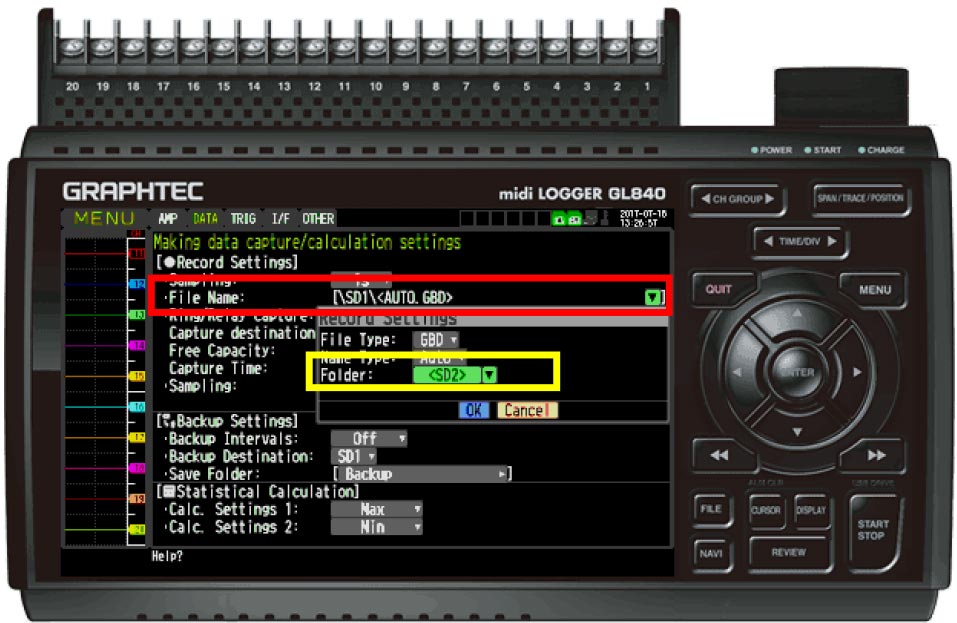Click the Backup Settings section icon
This screenshot has height=623, width=957.
(x=168, y=421)
